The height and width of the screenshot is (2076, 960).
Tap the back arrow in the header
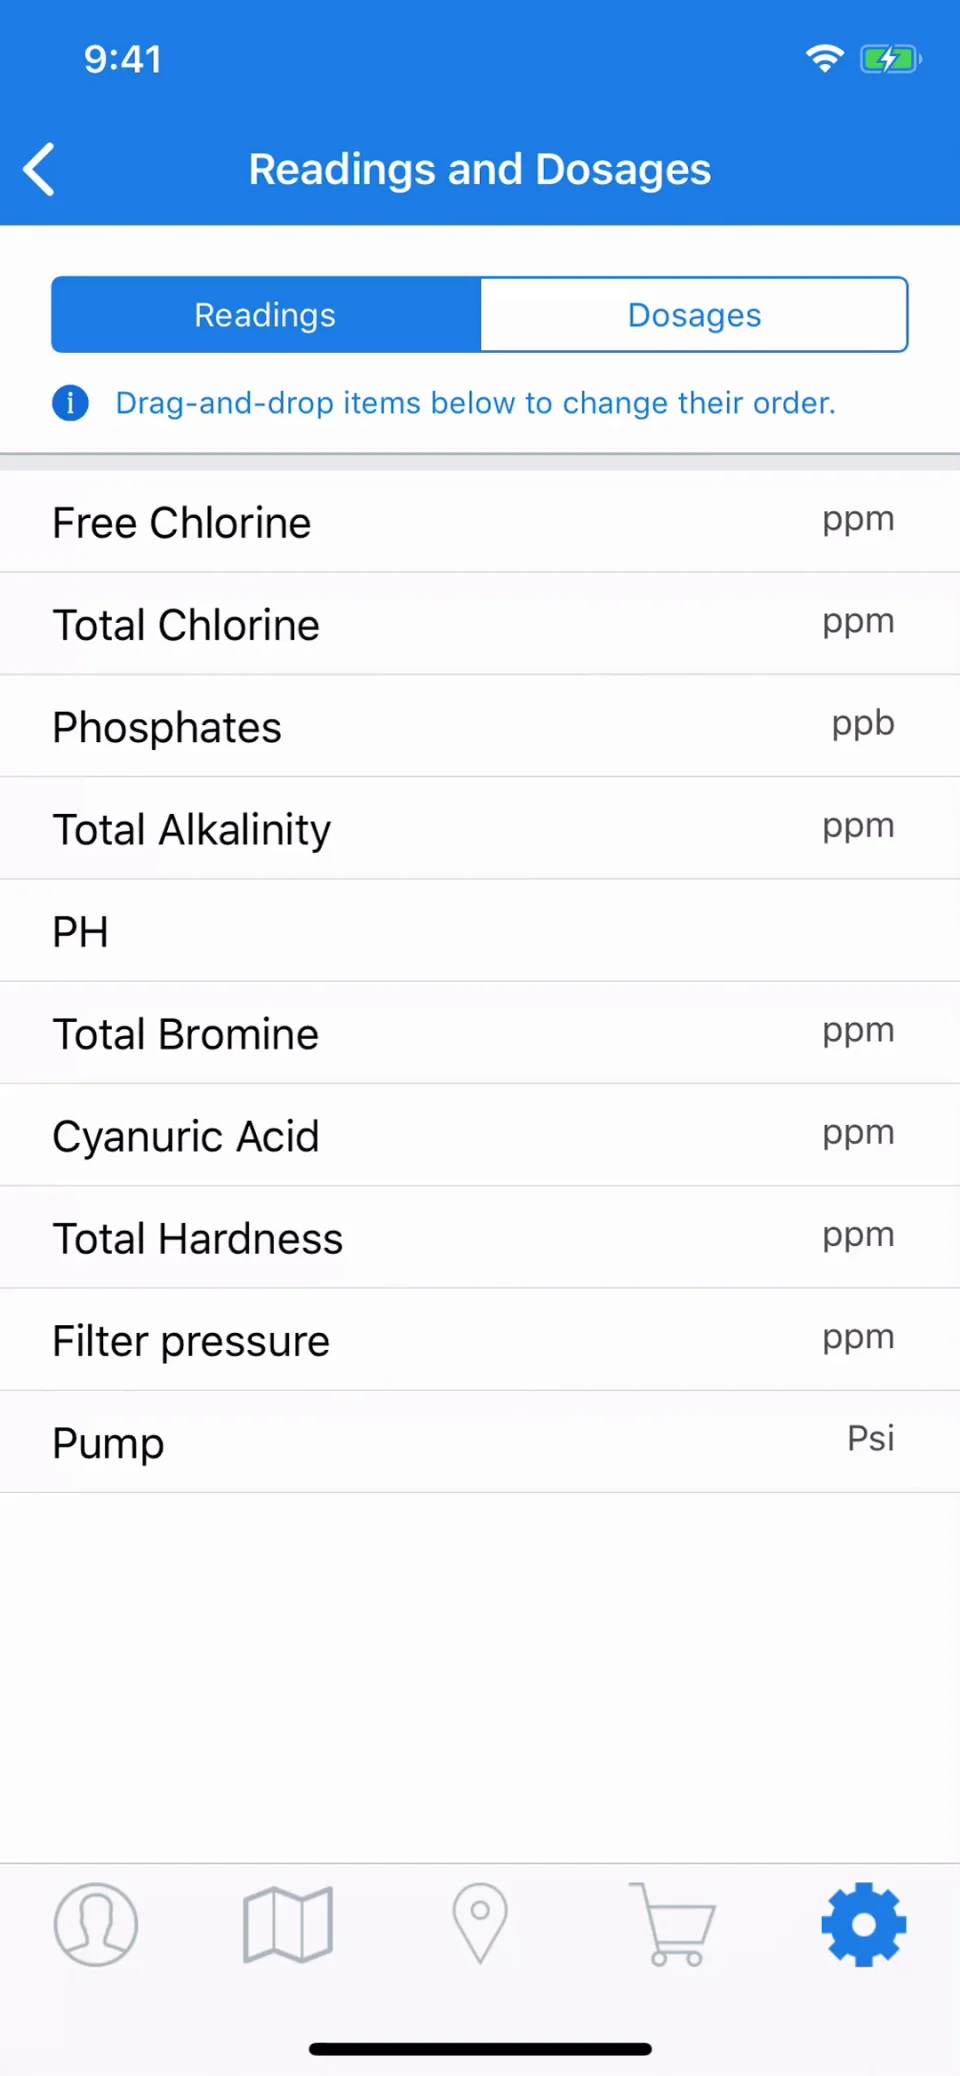coord(39,169)
